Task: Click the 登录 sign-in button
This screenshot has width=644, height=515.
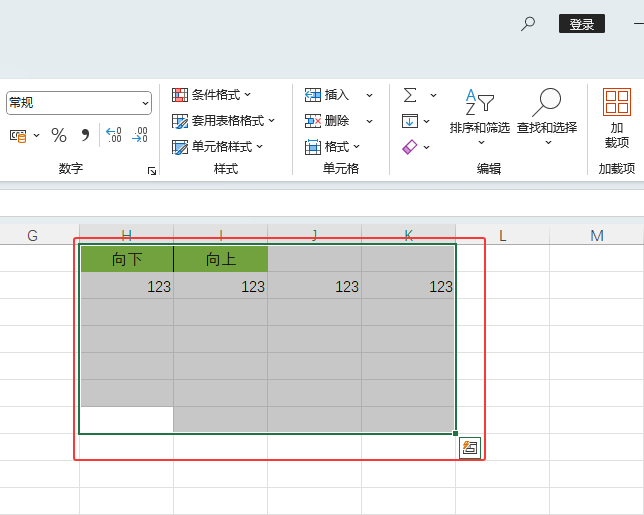Action: (x=582, y=24)
